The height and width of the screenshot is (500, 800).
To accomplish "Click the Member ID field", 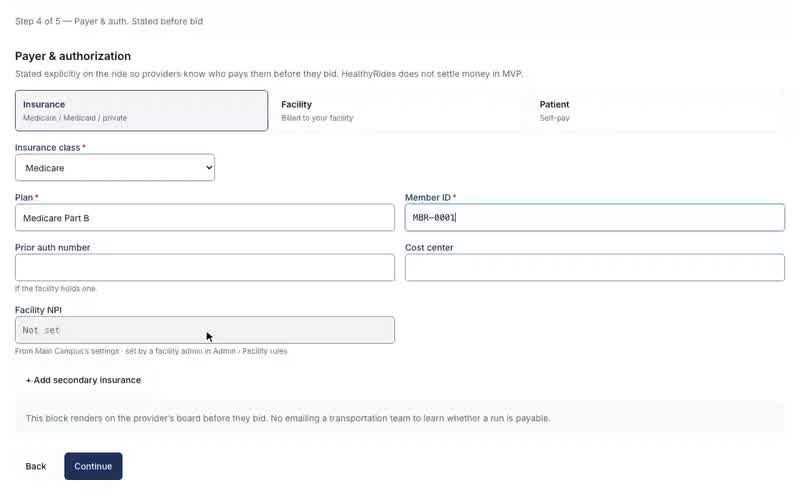I will click(595, 218).
